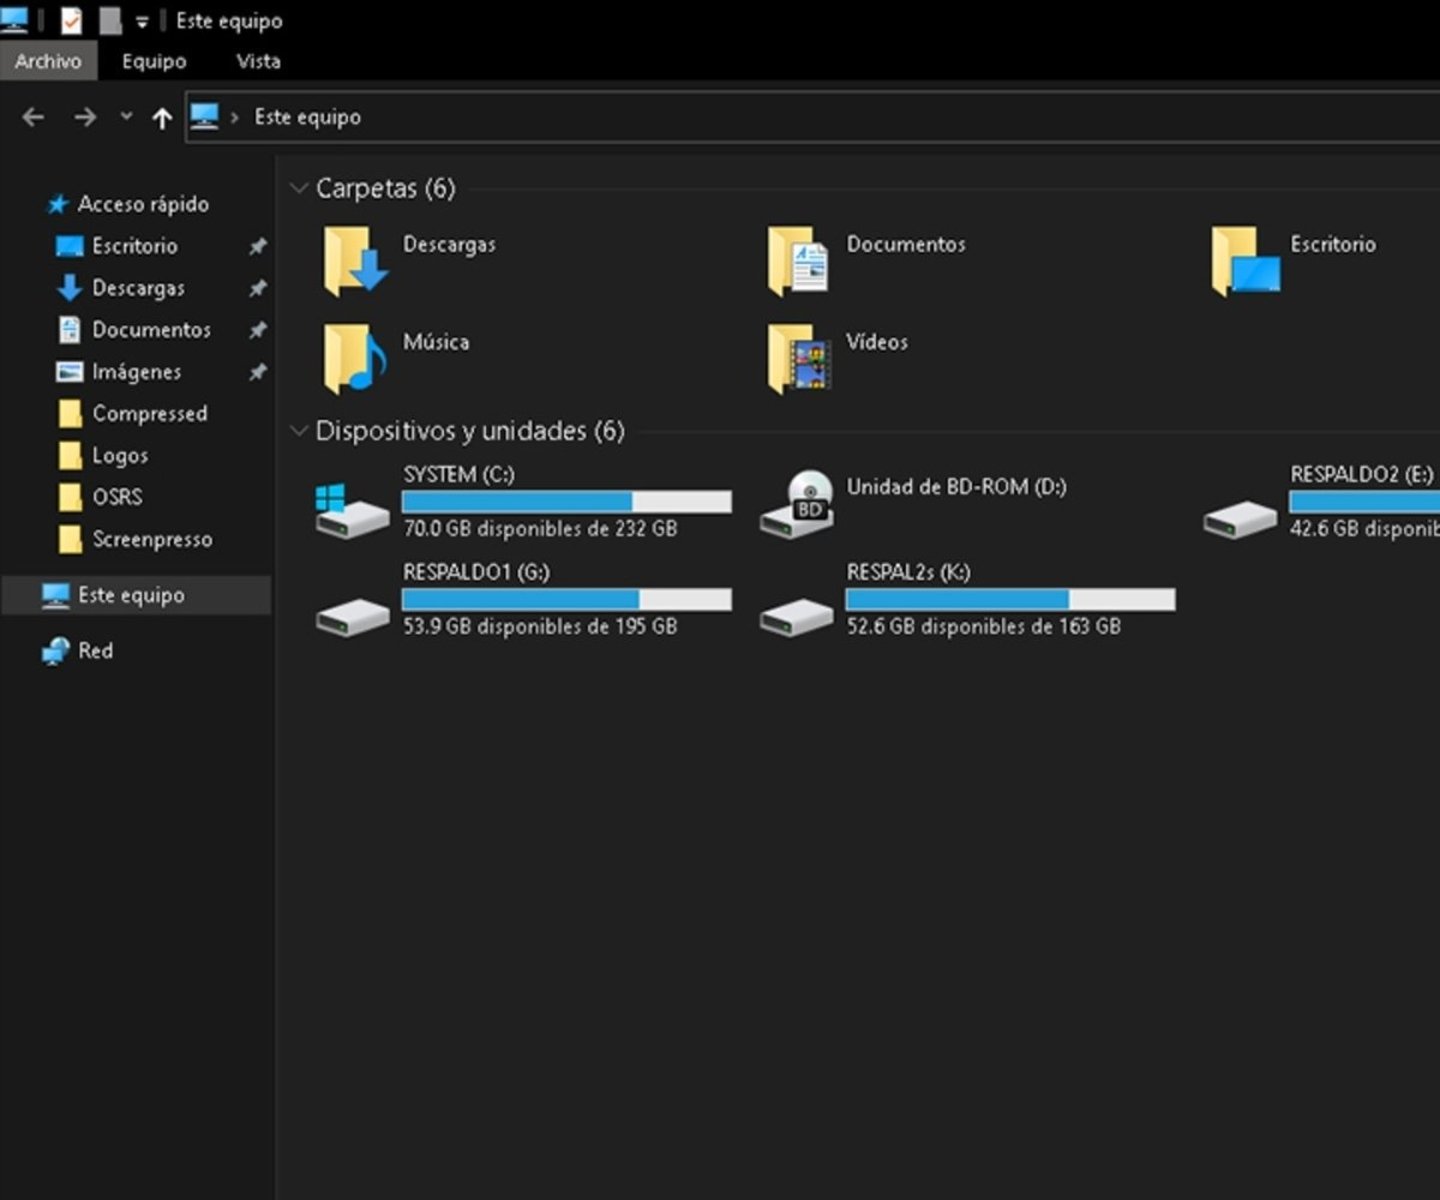Collapse the Dispositivos y unidades group
The image size is (1440, 1200).
298,431
